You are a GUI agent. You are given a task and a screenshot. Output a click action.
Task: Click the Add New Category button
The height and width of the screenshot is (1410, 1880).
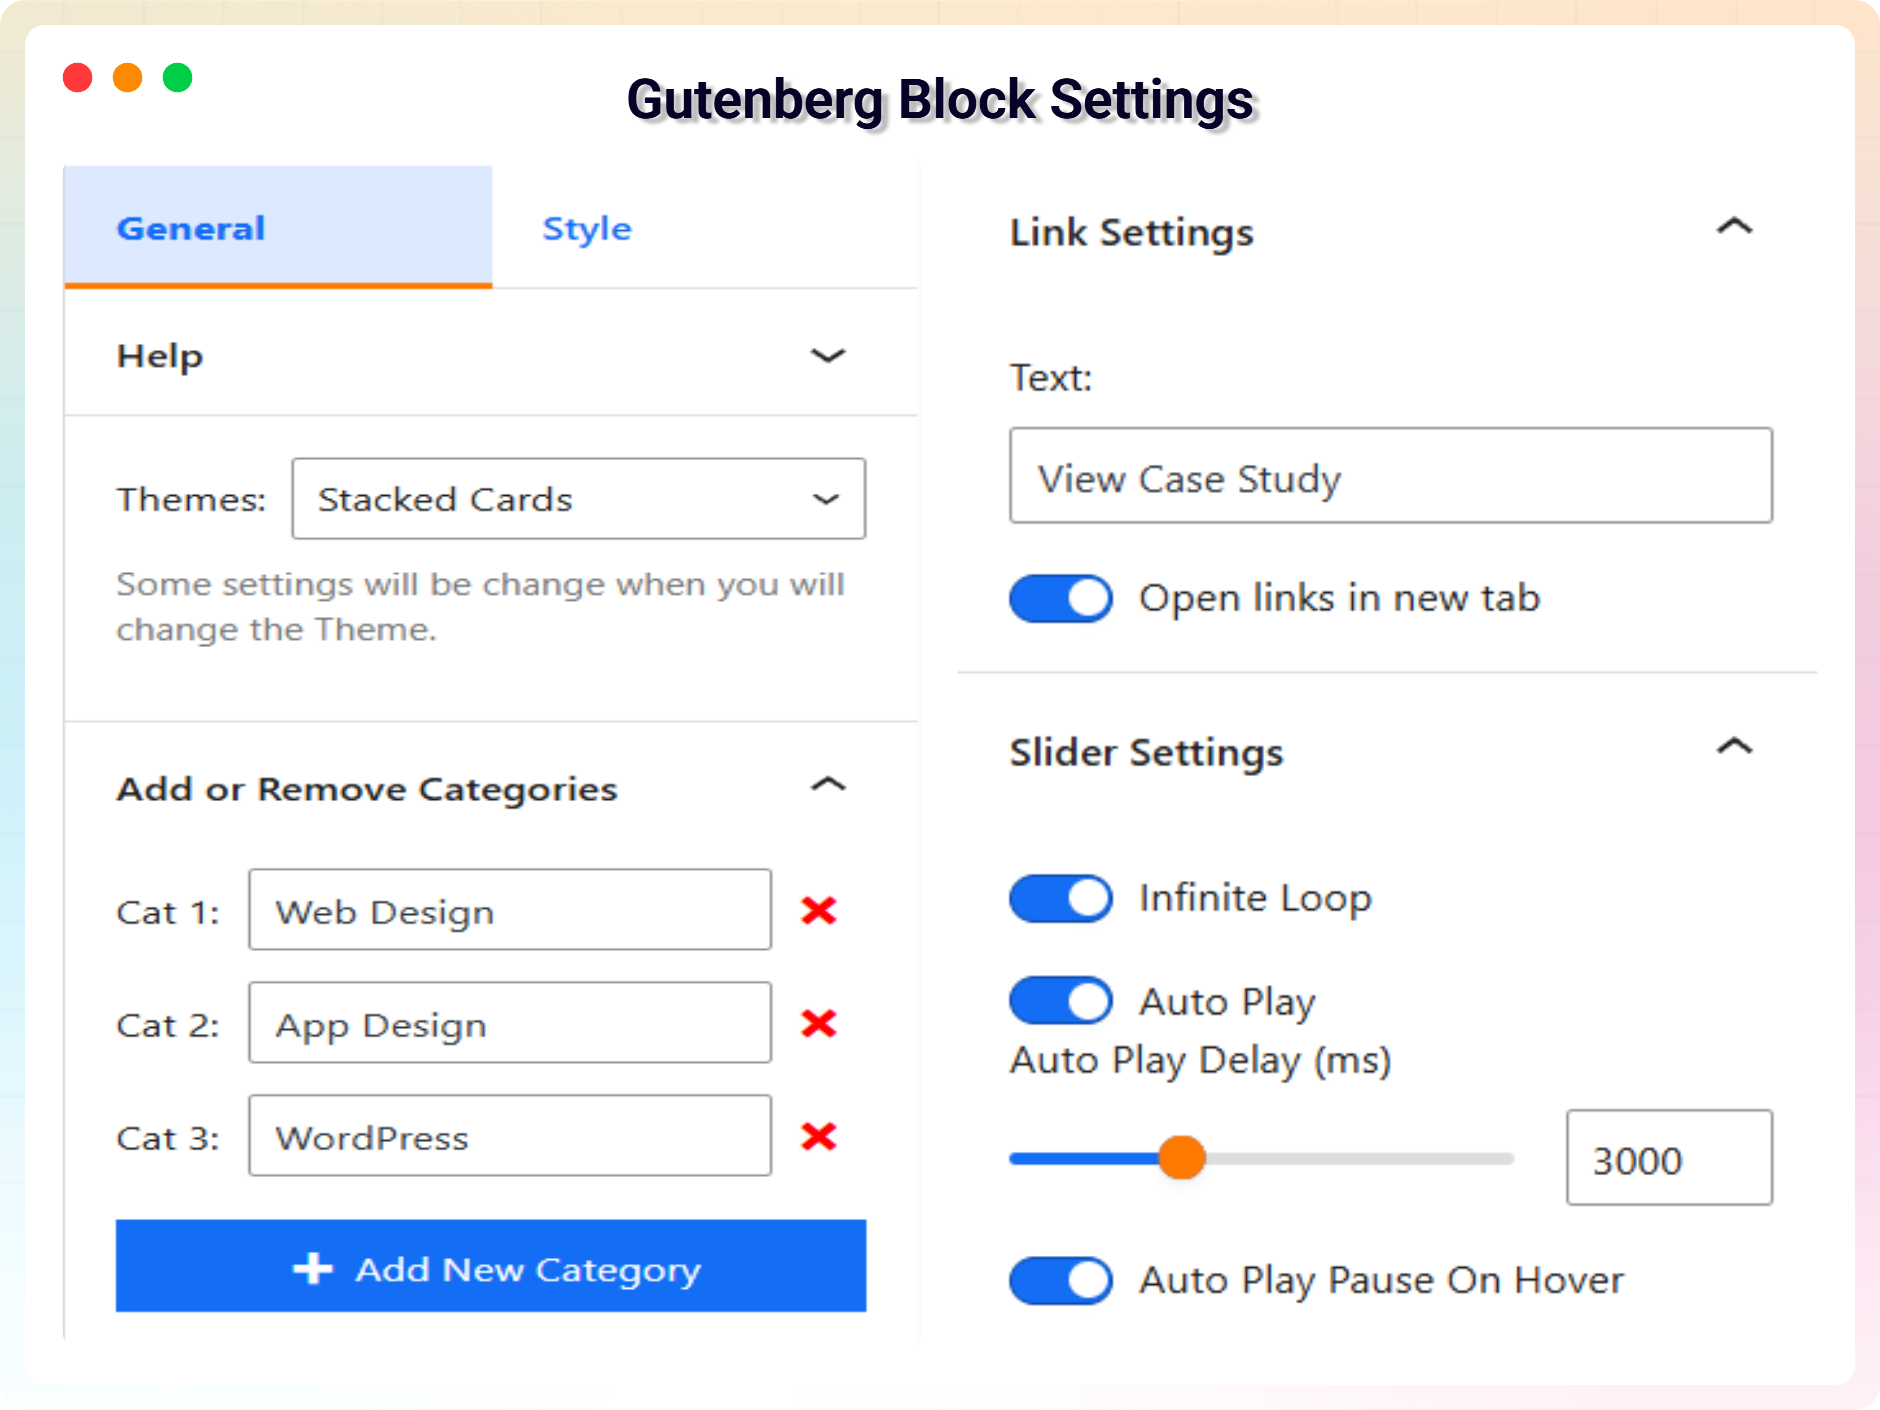(x=491, y=1266)
